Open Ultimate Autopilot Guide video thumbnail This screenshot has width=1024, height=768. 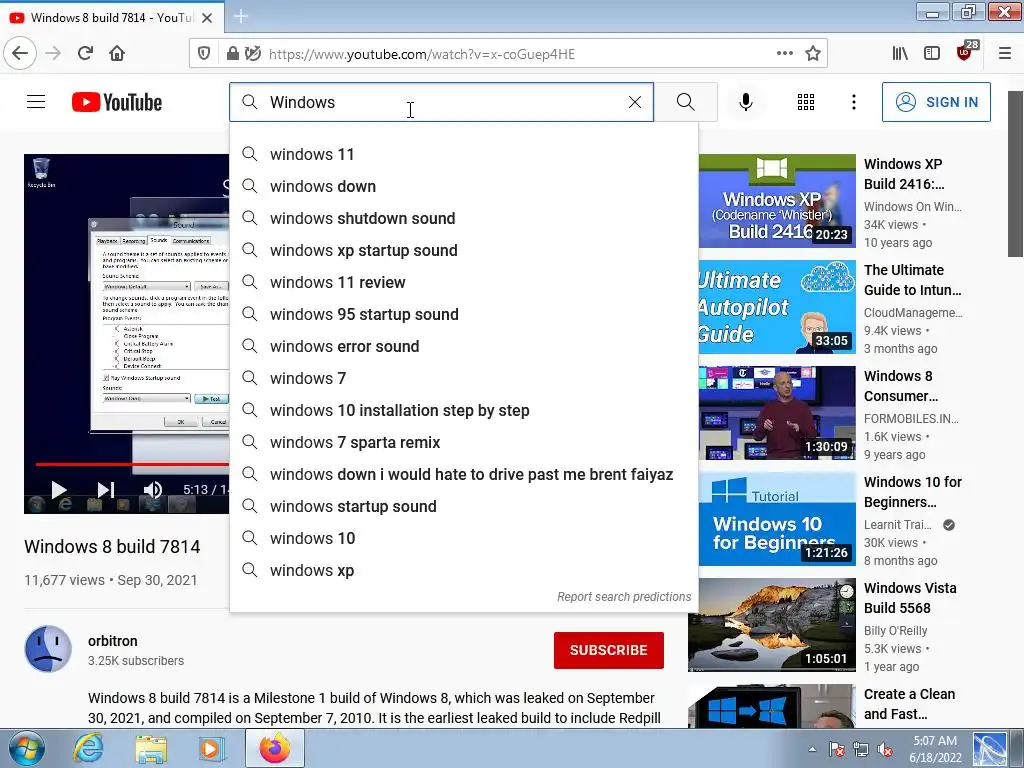777,307
